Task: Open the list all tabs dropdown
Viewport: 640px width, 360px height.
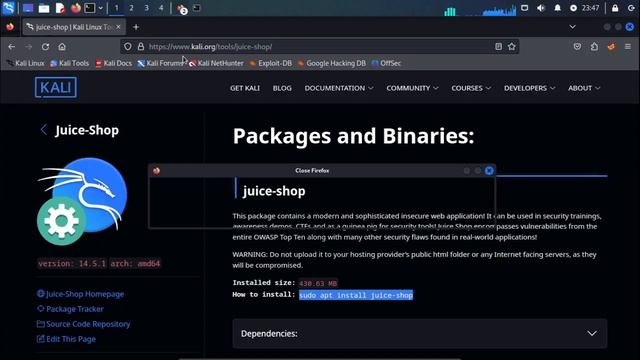Action: tap(572, 27)
